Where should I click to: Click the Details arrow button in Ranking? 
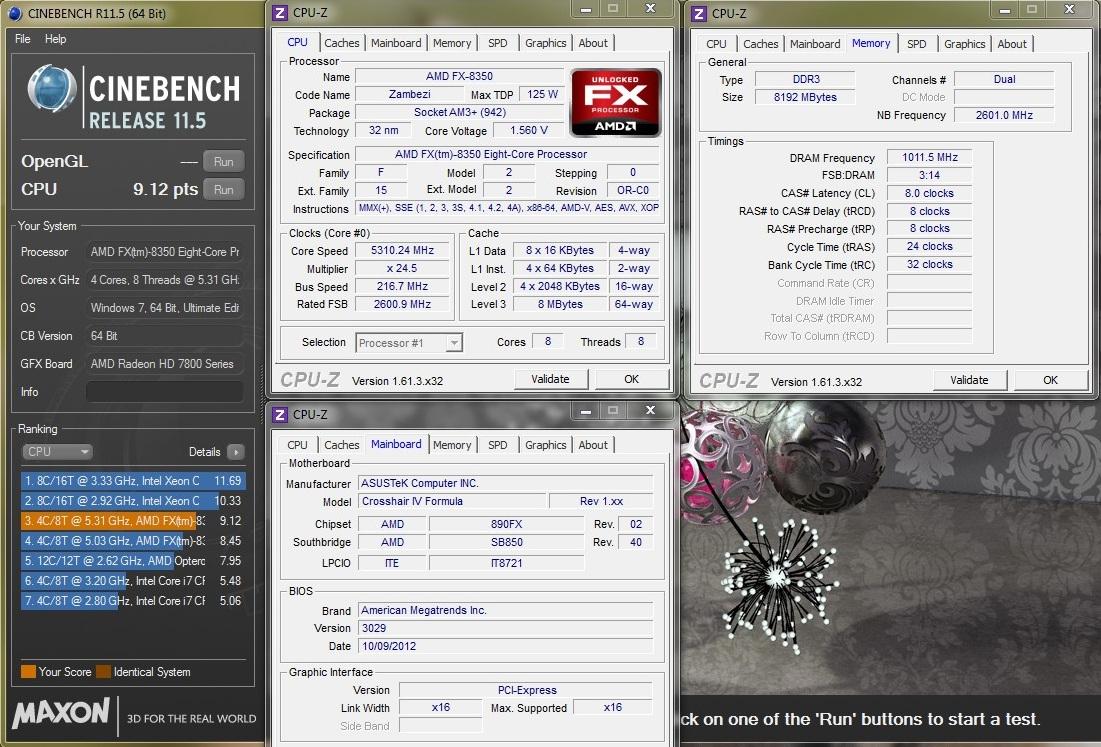point(236,452)
